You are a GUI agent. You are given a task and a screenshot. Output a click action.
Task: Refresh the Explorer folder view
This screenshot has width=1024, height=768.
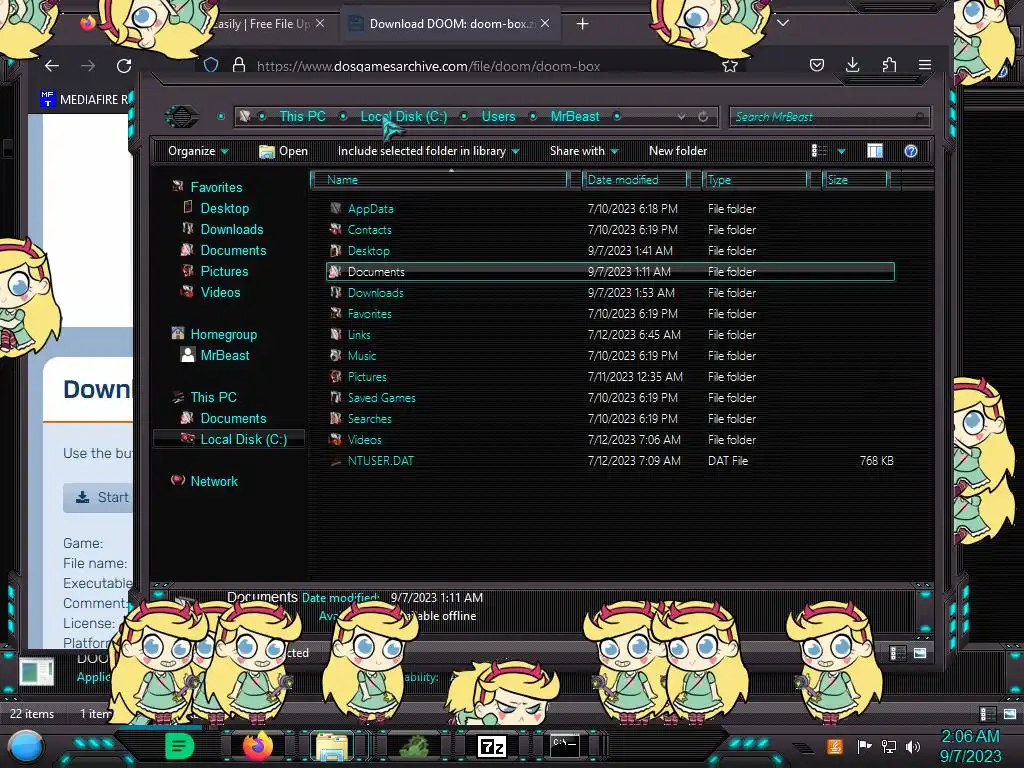point(703,116)
